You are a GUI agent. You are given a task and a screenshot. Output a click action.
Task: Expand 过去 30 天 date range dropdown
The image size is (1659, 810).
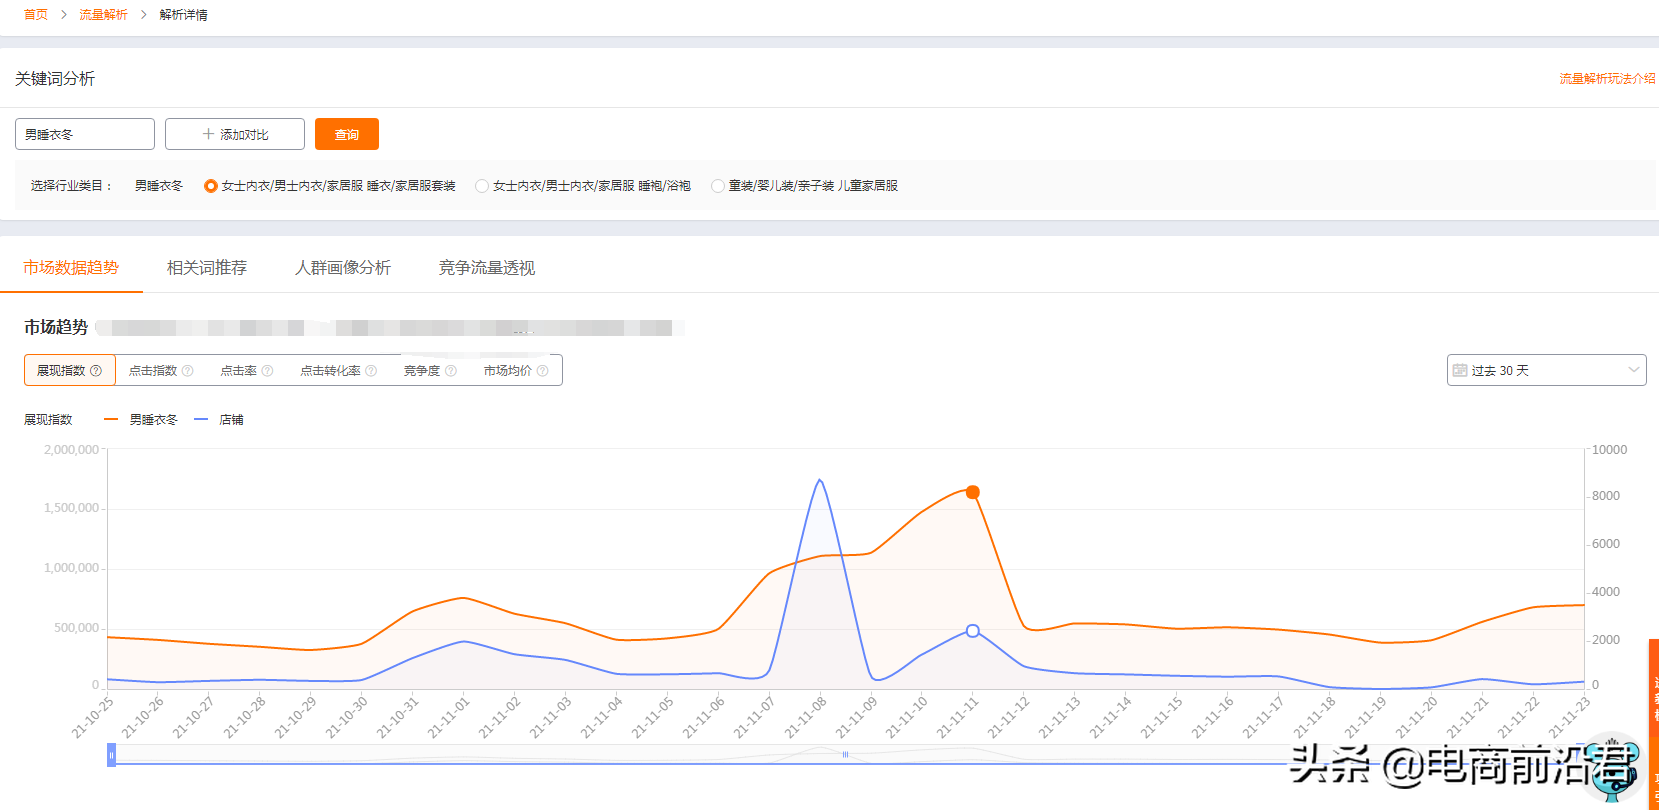click(1546, 370)
